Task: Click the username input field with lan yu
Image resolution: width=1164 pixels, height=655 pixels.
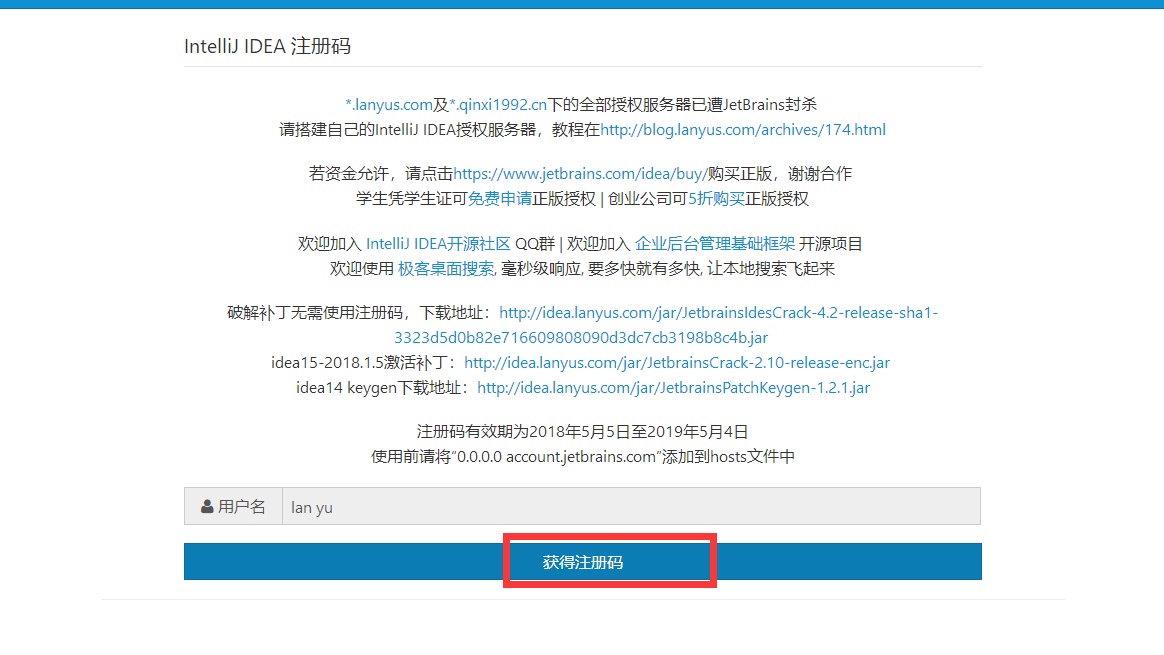Action: point(631,506)
